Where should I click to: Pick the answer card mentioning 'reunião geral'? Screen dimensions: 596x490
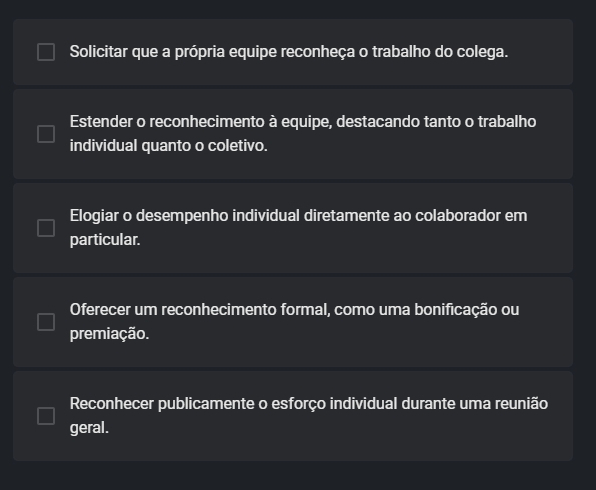293,416
